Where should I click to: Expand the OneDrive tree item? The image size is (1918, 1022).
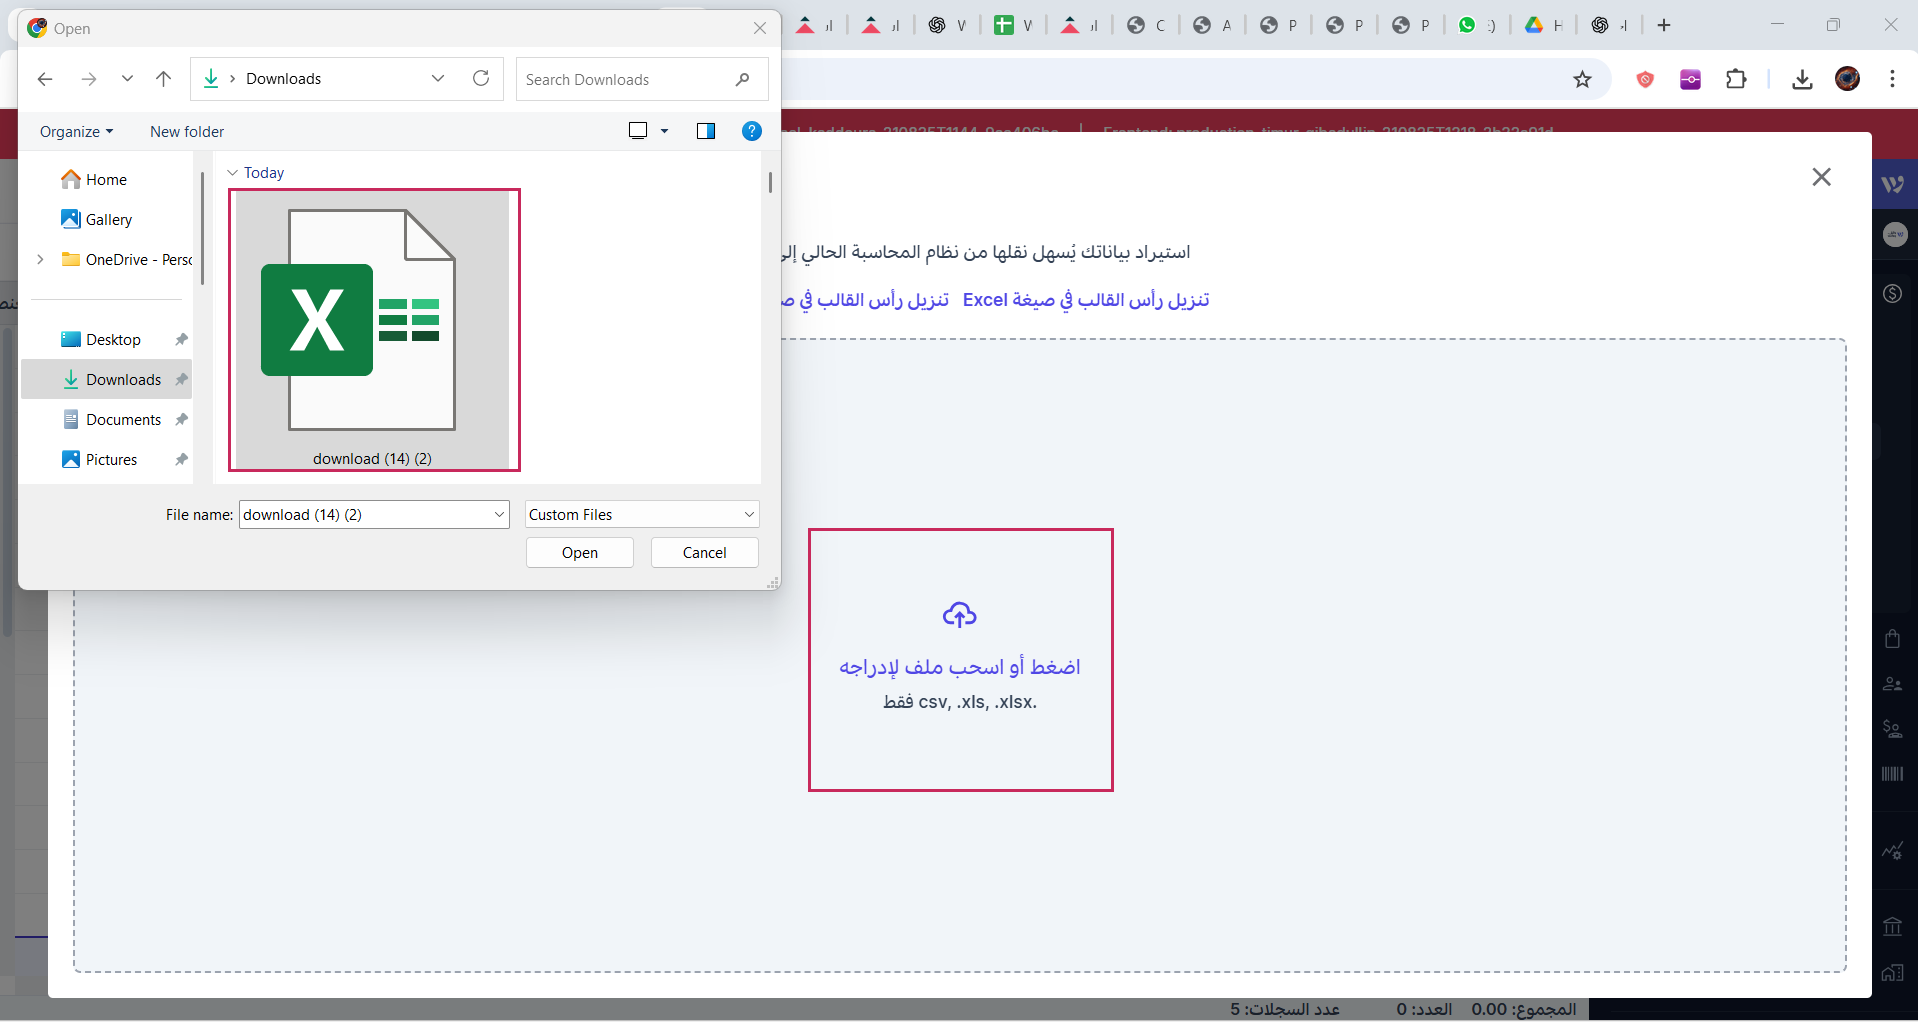click(x=40, y=260)
